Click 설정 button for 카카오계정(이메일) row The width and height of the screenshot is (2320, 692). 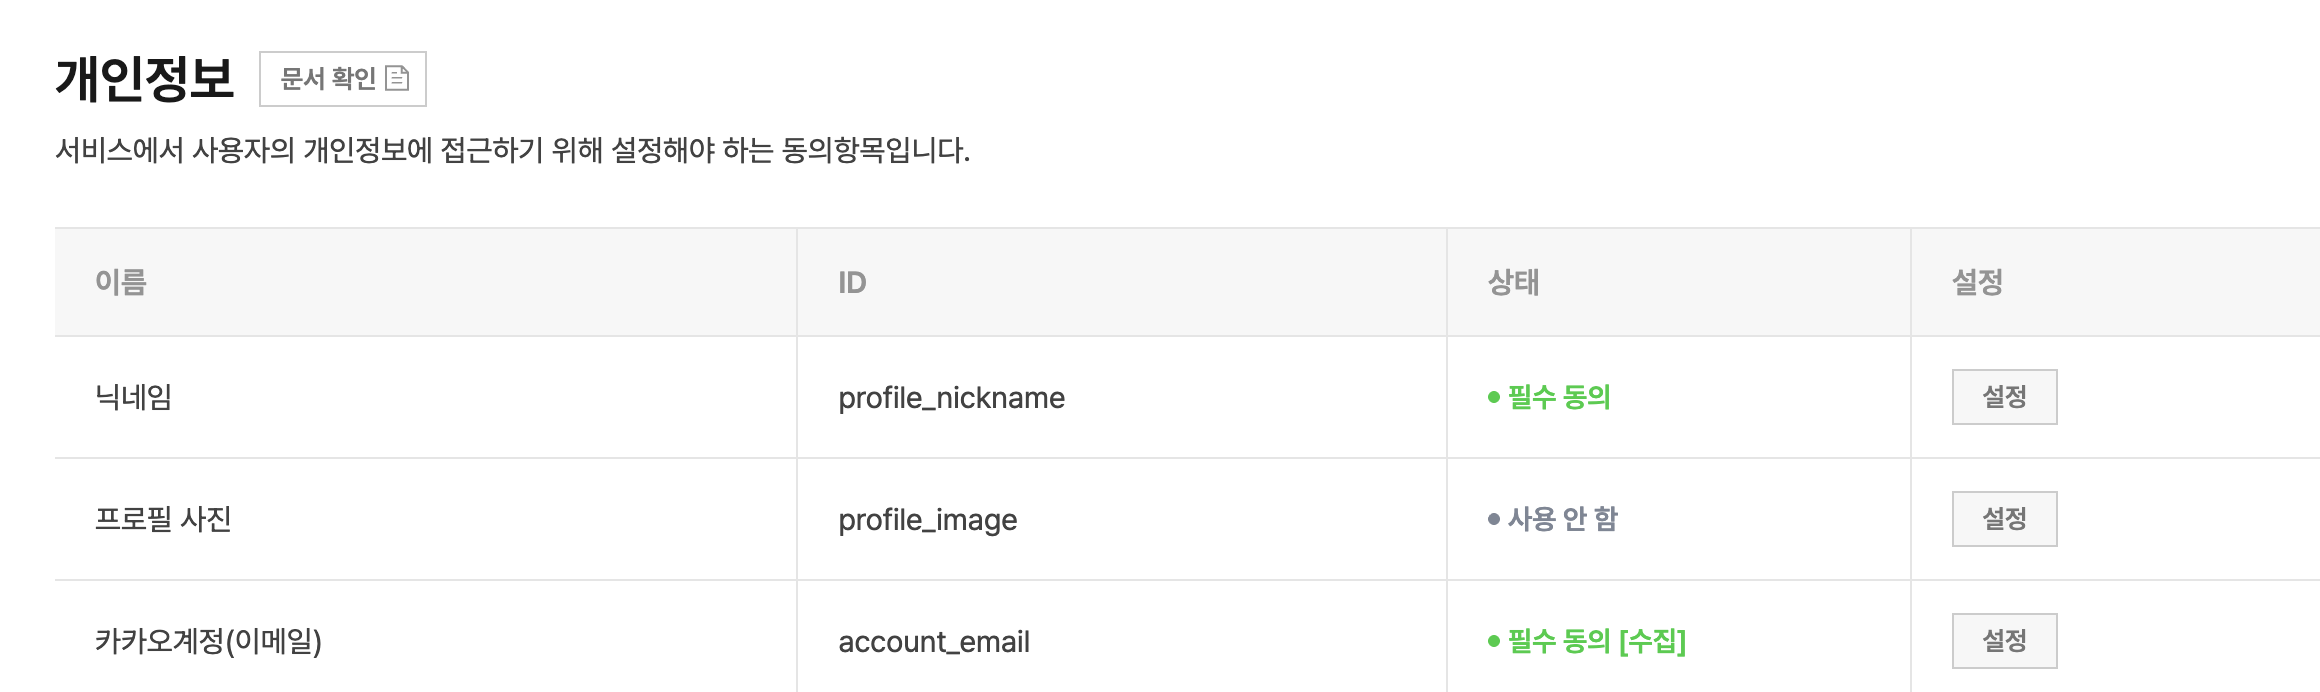pyautogui.click(x=2004, y=641)
